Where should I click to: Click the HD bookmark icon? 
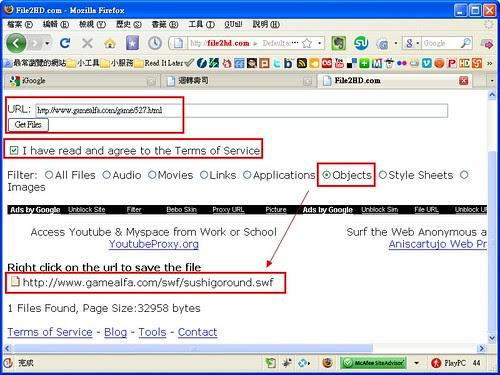[464, 63]
